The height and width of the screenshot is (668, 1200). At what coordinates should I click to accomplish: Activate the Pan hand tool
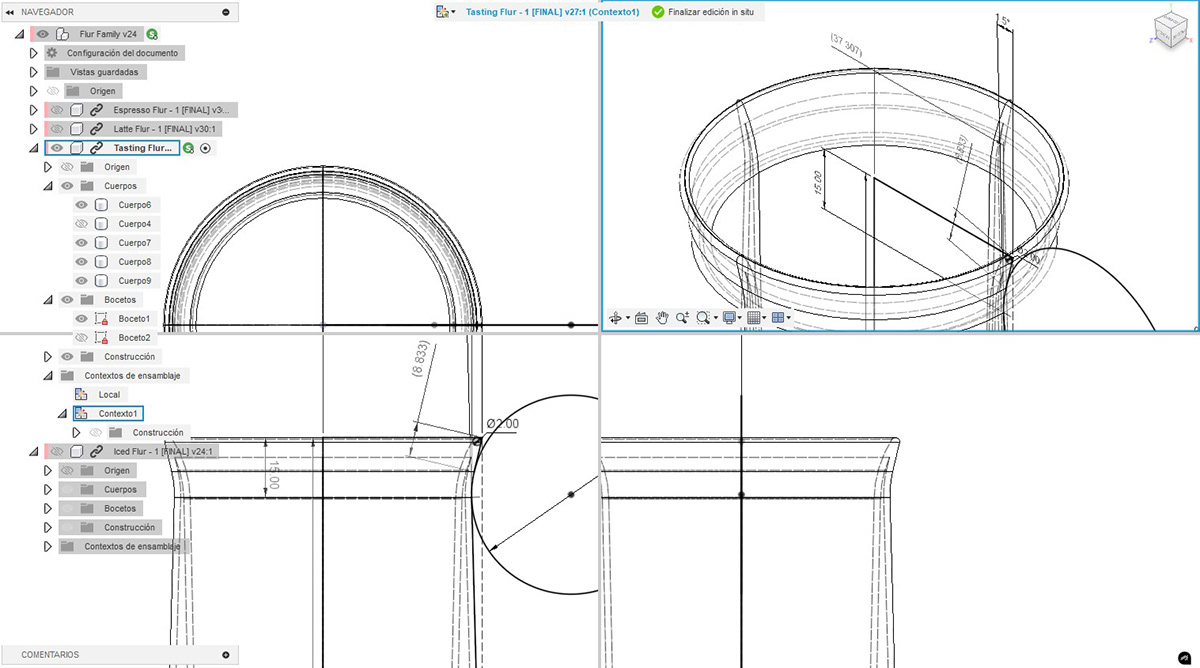coord(661,318)
